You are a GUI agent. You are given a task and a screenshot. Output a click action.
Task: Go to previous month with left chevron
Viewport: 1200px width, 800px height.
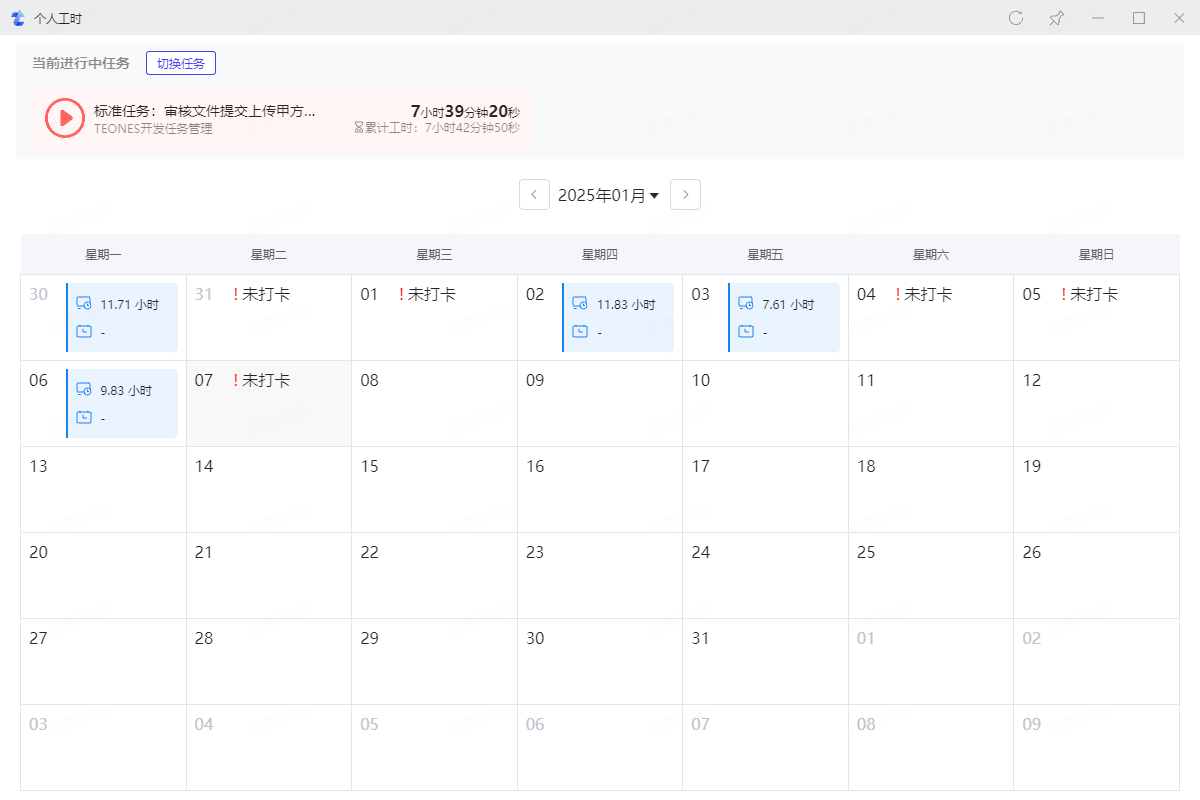point(535,195)
